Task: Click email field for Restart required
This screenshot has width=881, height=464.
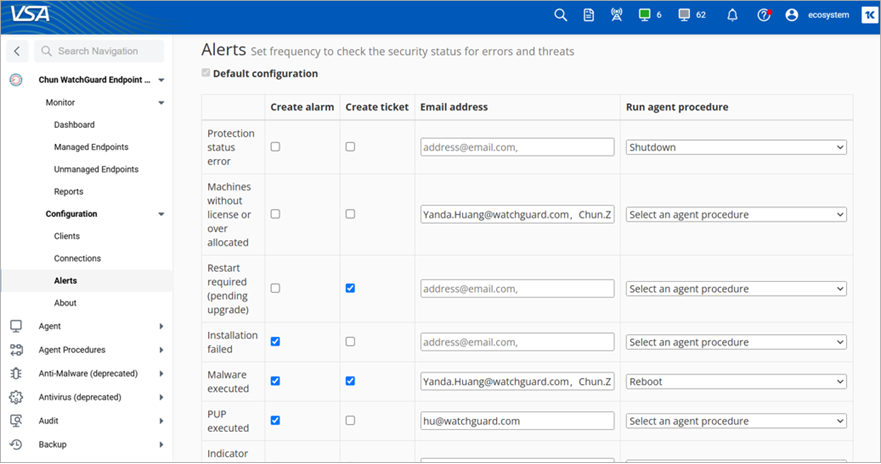Action: [x=517, y=289]
